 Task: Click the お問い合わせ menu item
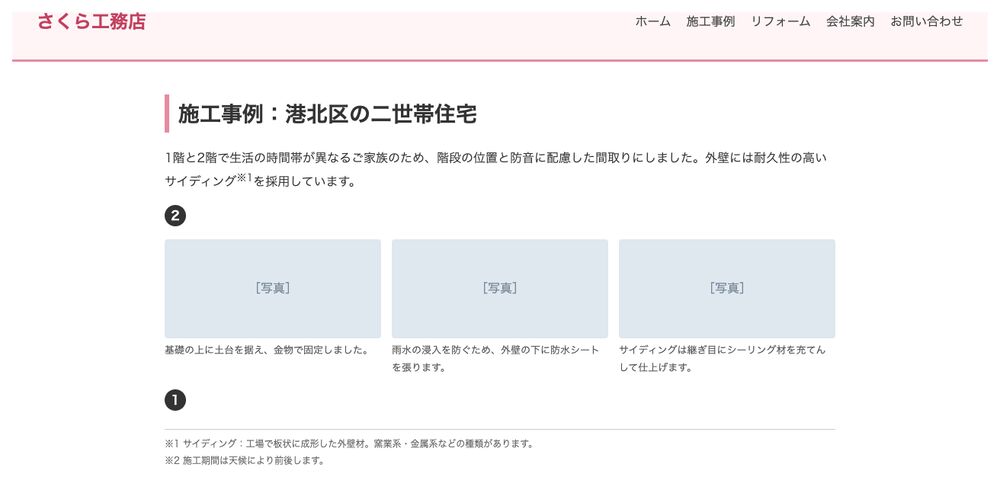[x=927, y=22]
